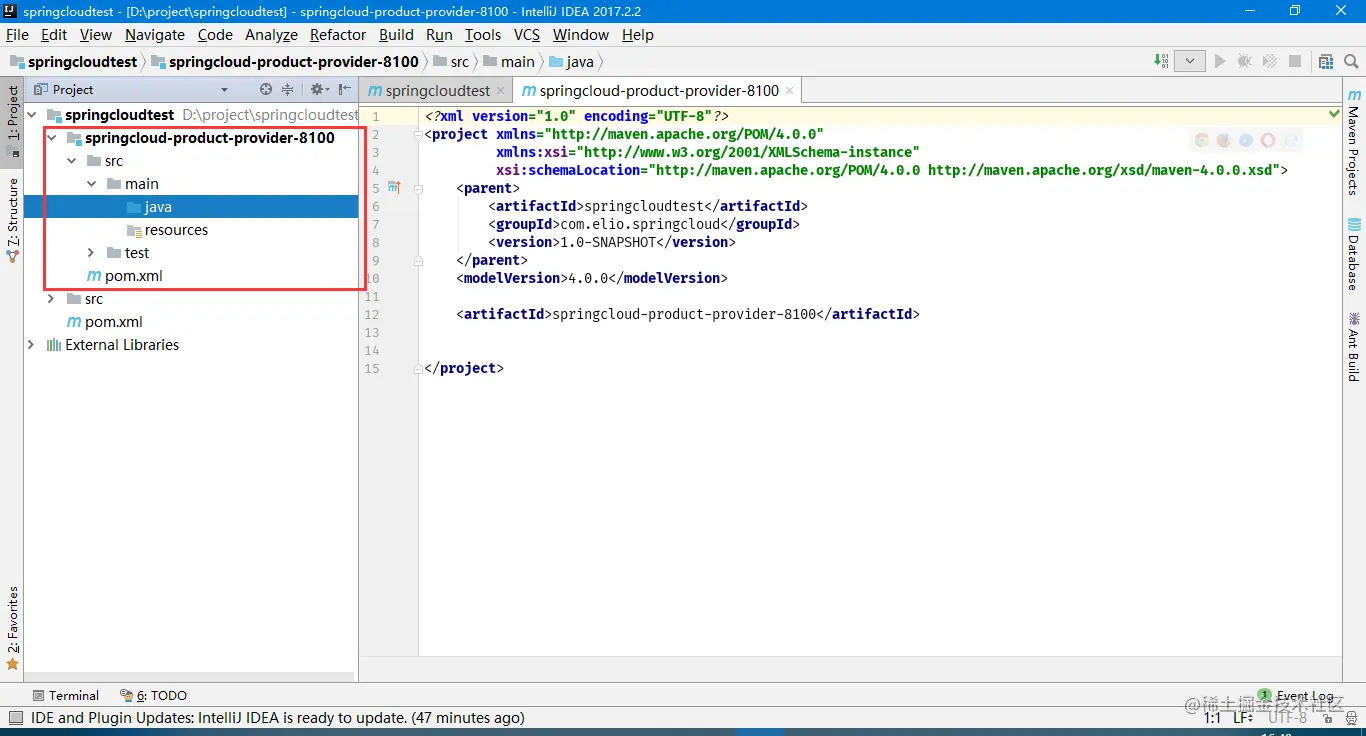Expand the root-level src folder arrow
This screenshot has height=736, width=1366.
coord(51,299)
